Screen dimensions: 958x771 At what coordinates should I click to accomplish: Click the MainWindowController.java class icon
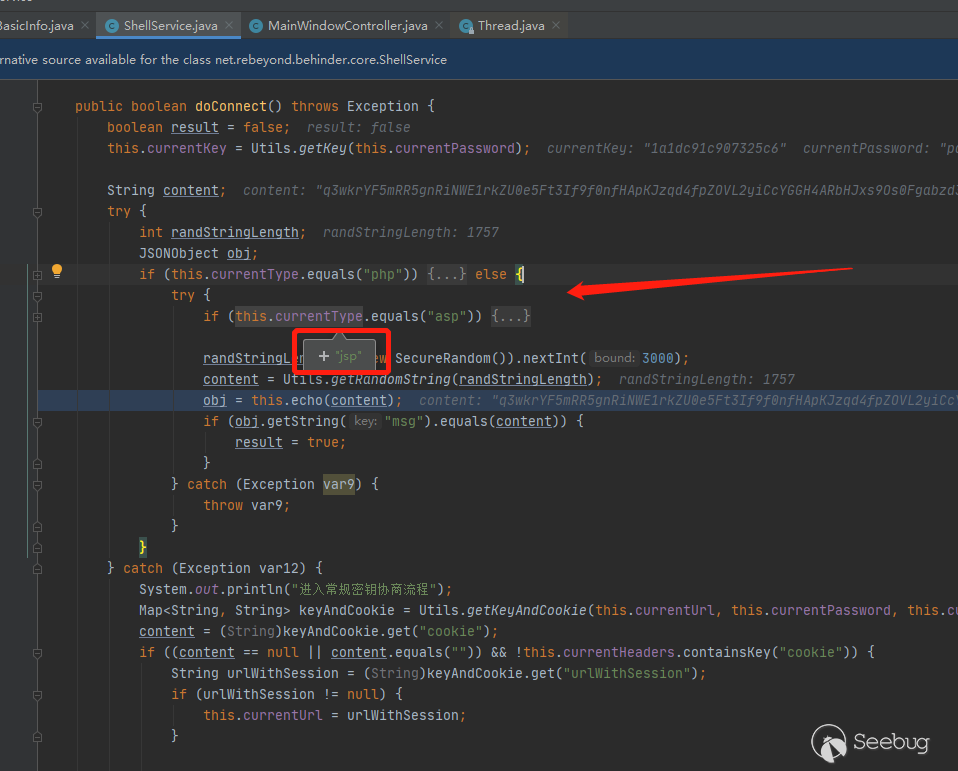tap(256, 26)
